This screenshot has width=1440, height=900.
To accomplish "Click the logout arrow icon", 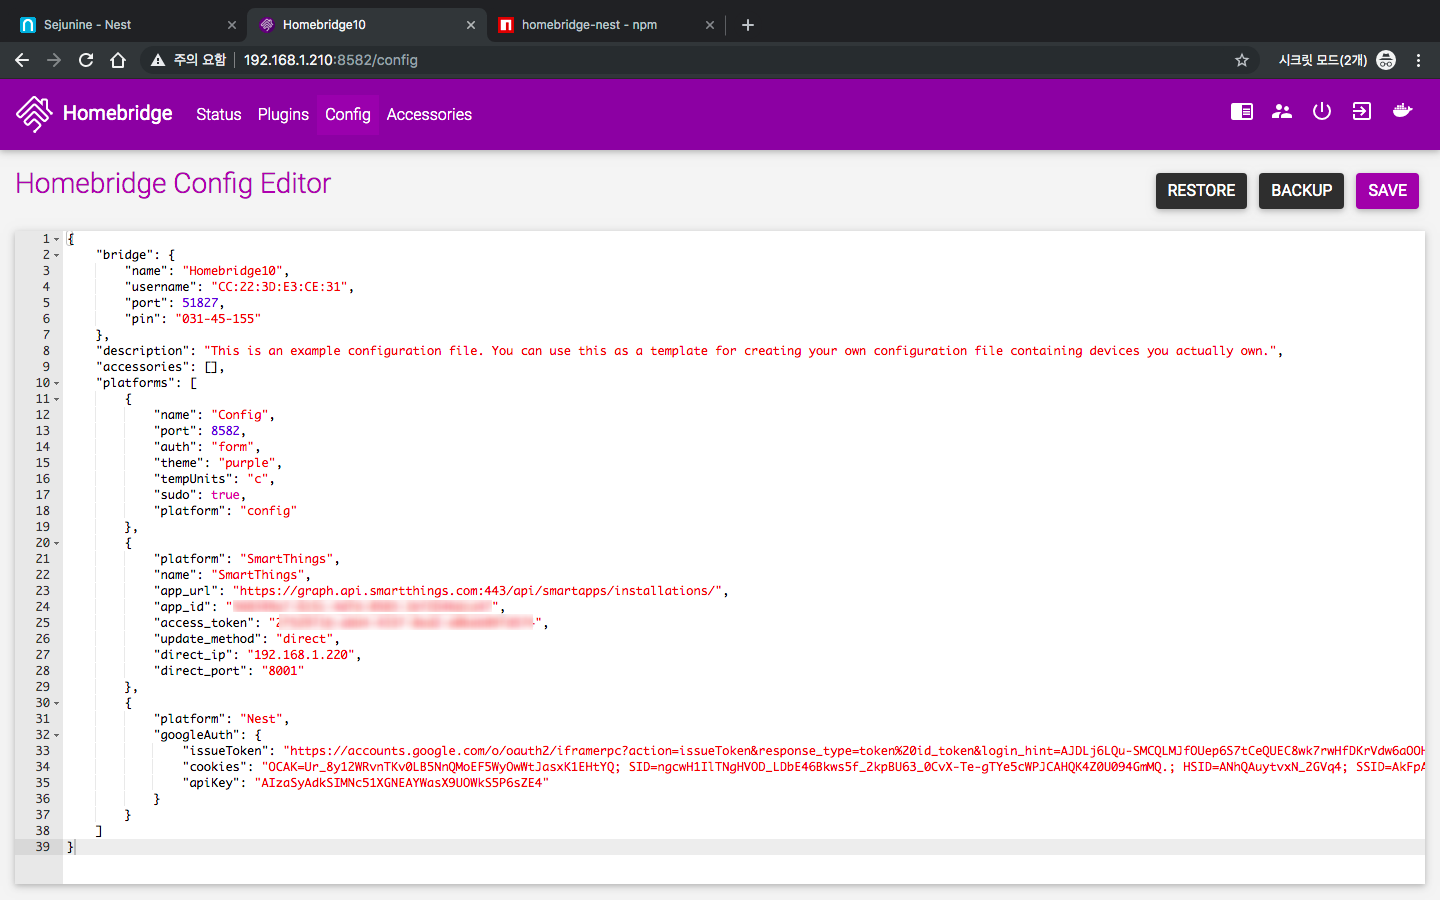I will (x=1362, y=112).
